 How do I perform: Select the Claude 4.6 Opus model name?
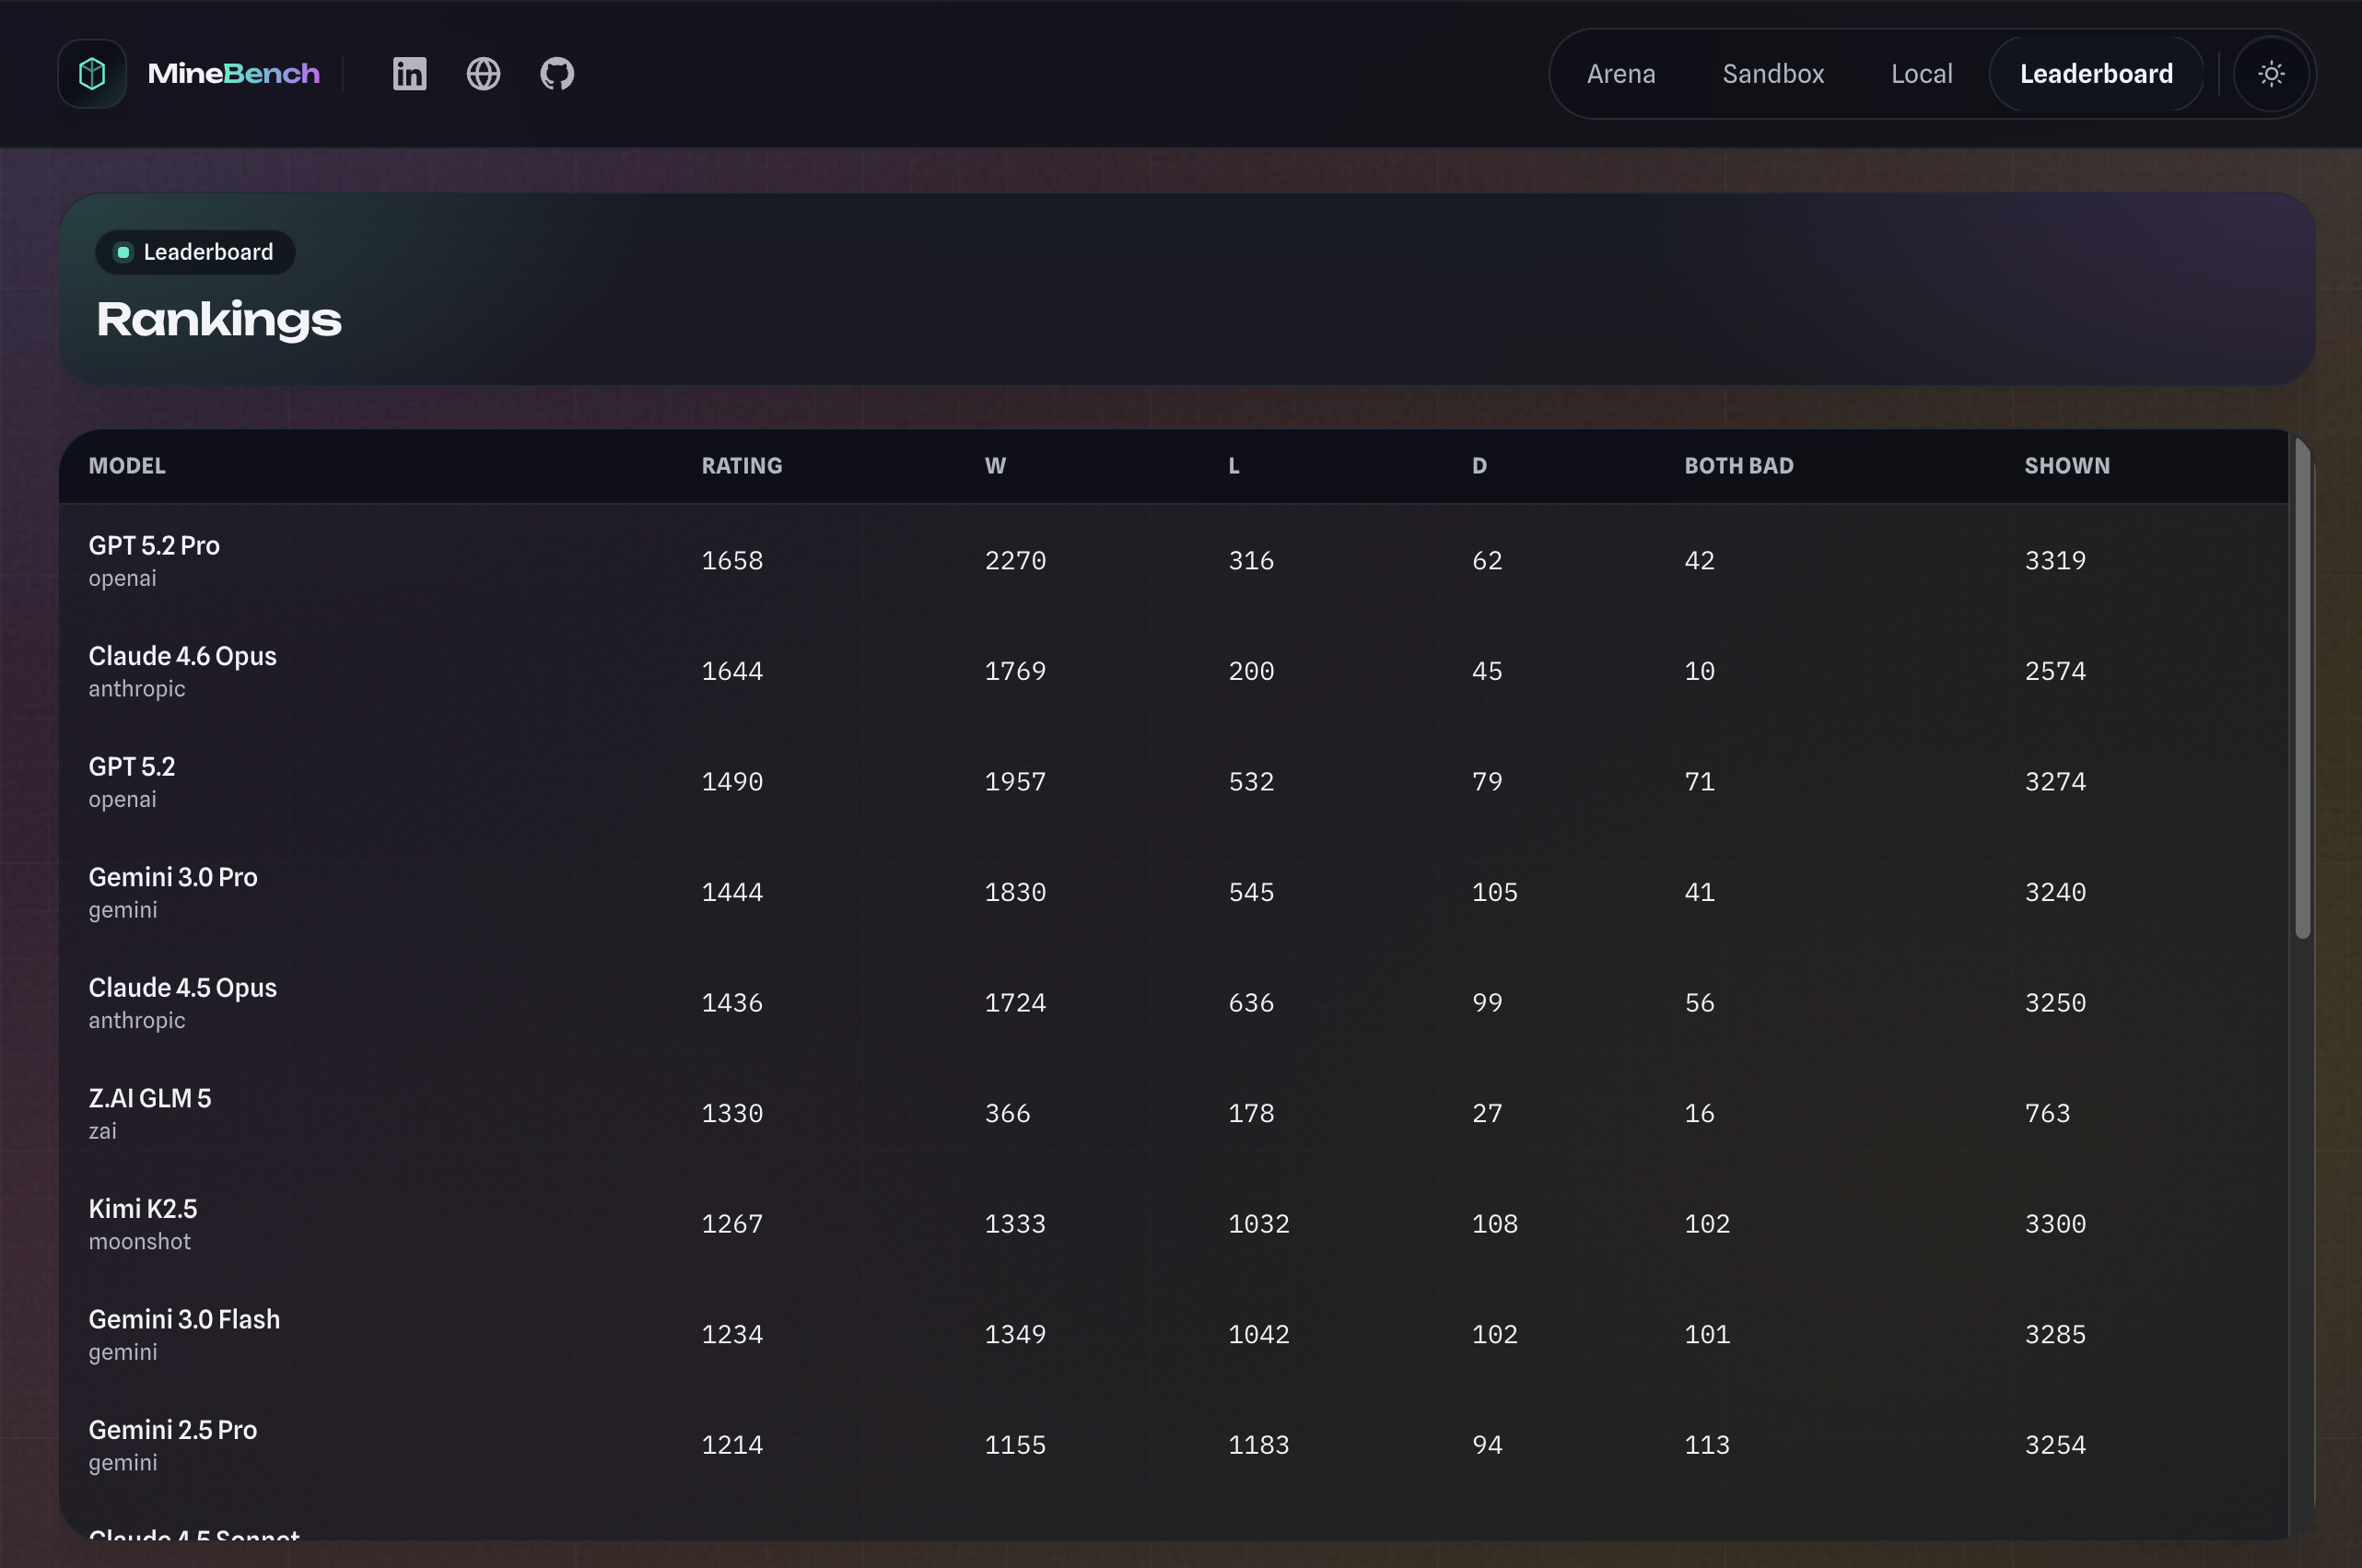coord(183,656)
